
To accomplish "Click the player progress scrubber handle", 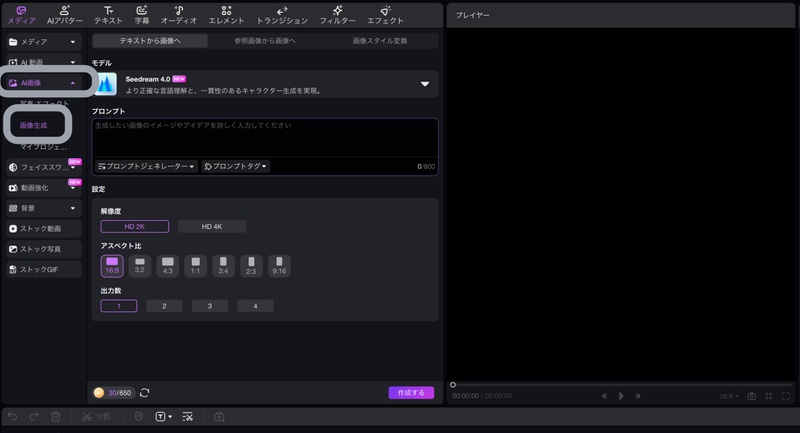I will tap(453, 385).
